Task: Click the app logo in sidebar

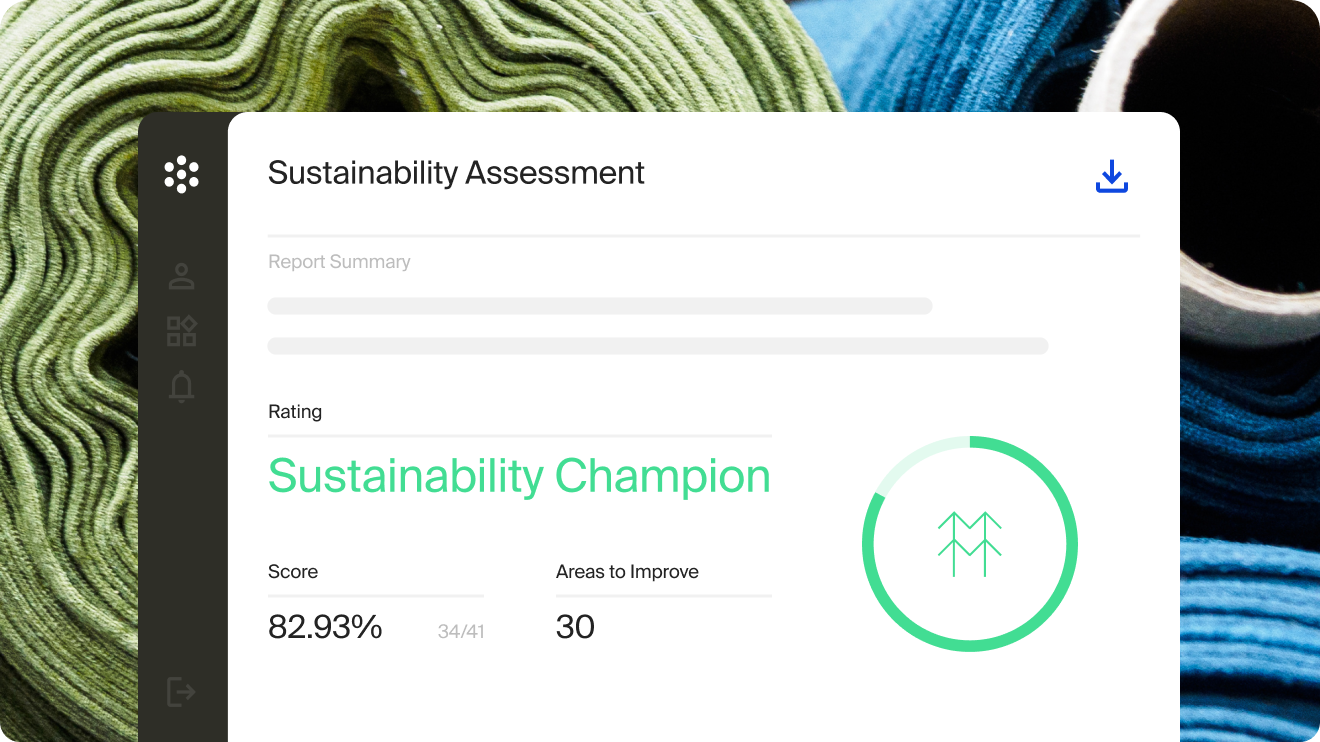Action: pyautogui.click(x=181, y=174)
